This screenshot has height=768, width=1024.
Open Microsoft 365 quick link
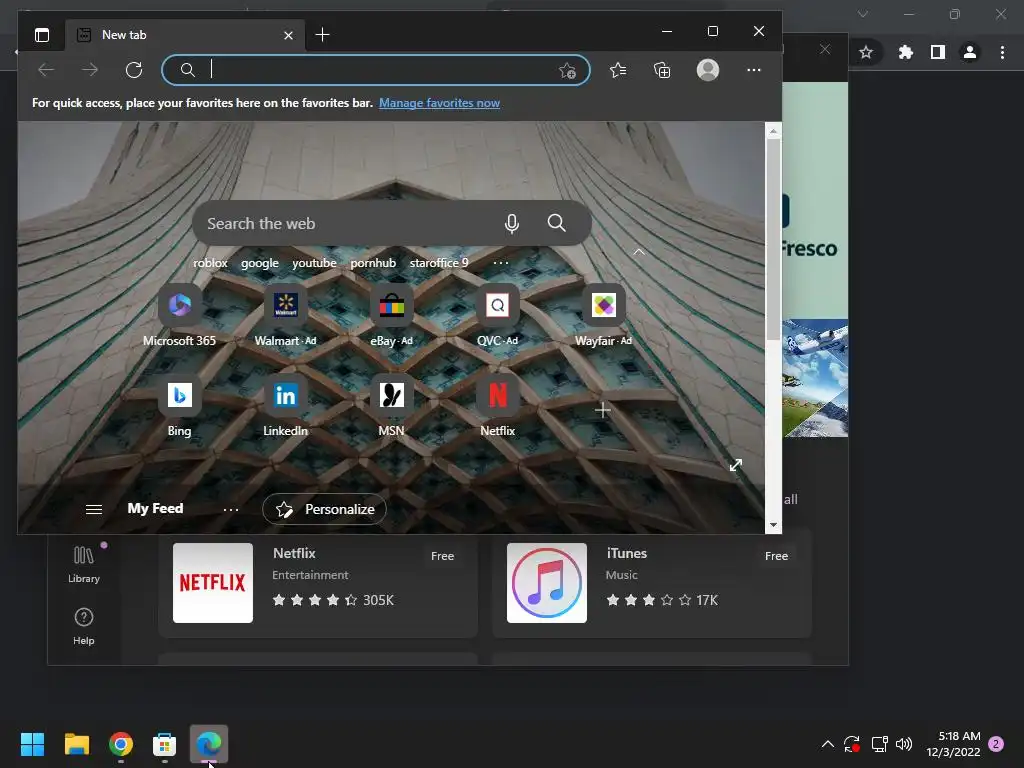click(x=179, y=317)
